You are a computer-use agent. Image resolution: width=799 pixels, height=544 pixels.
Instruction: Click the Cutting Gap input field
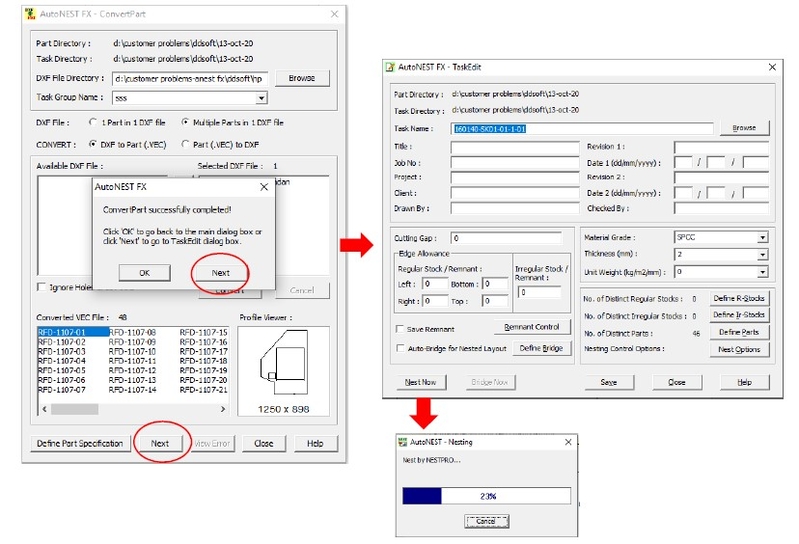511,239
